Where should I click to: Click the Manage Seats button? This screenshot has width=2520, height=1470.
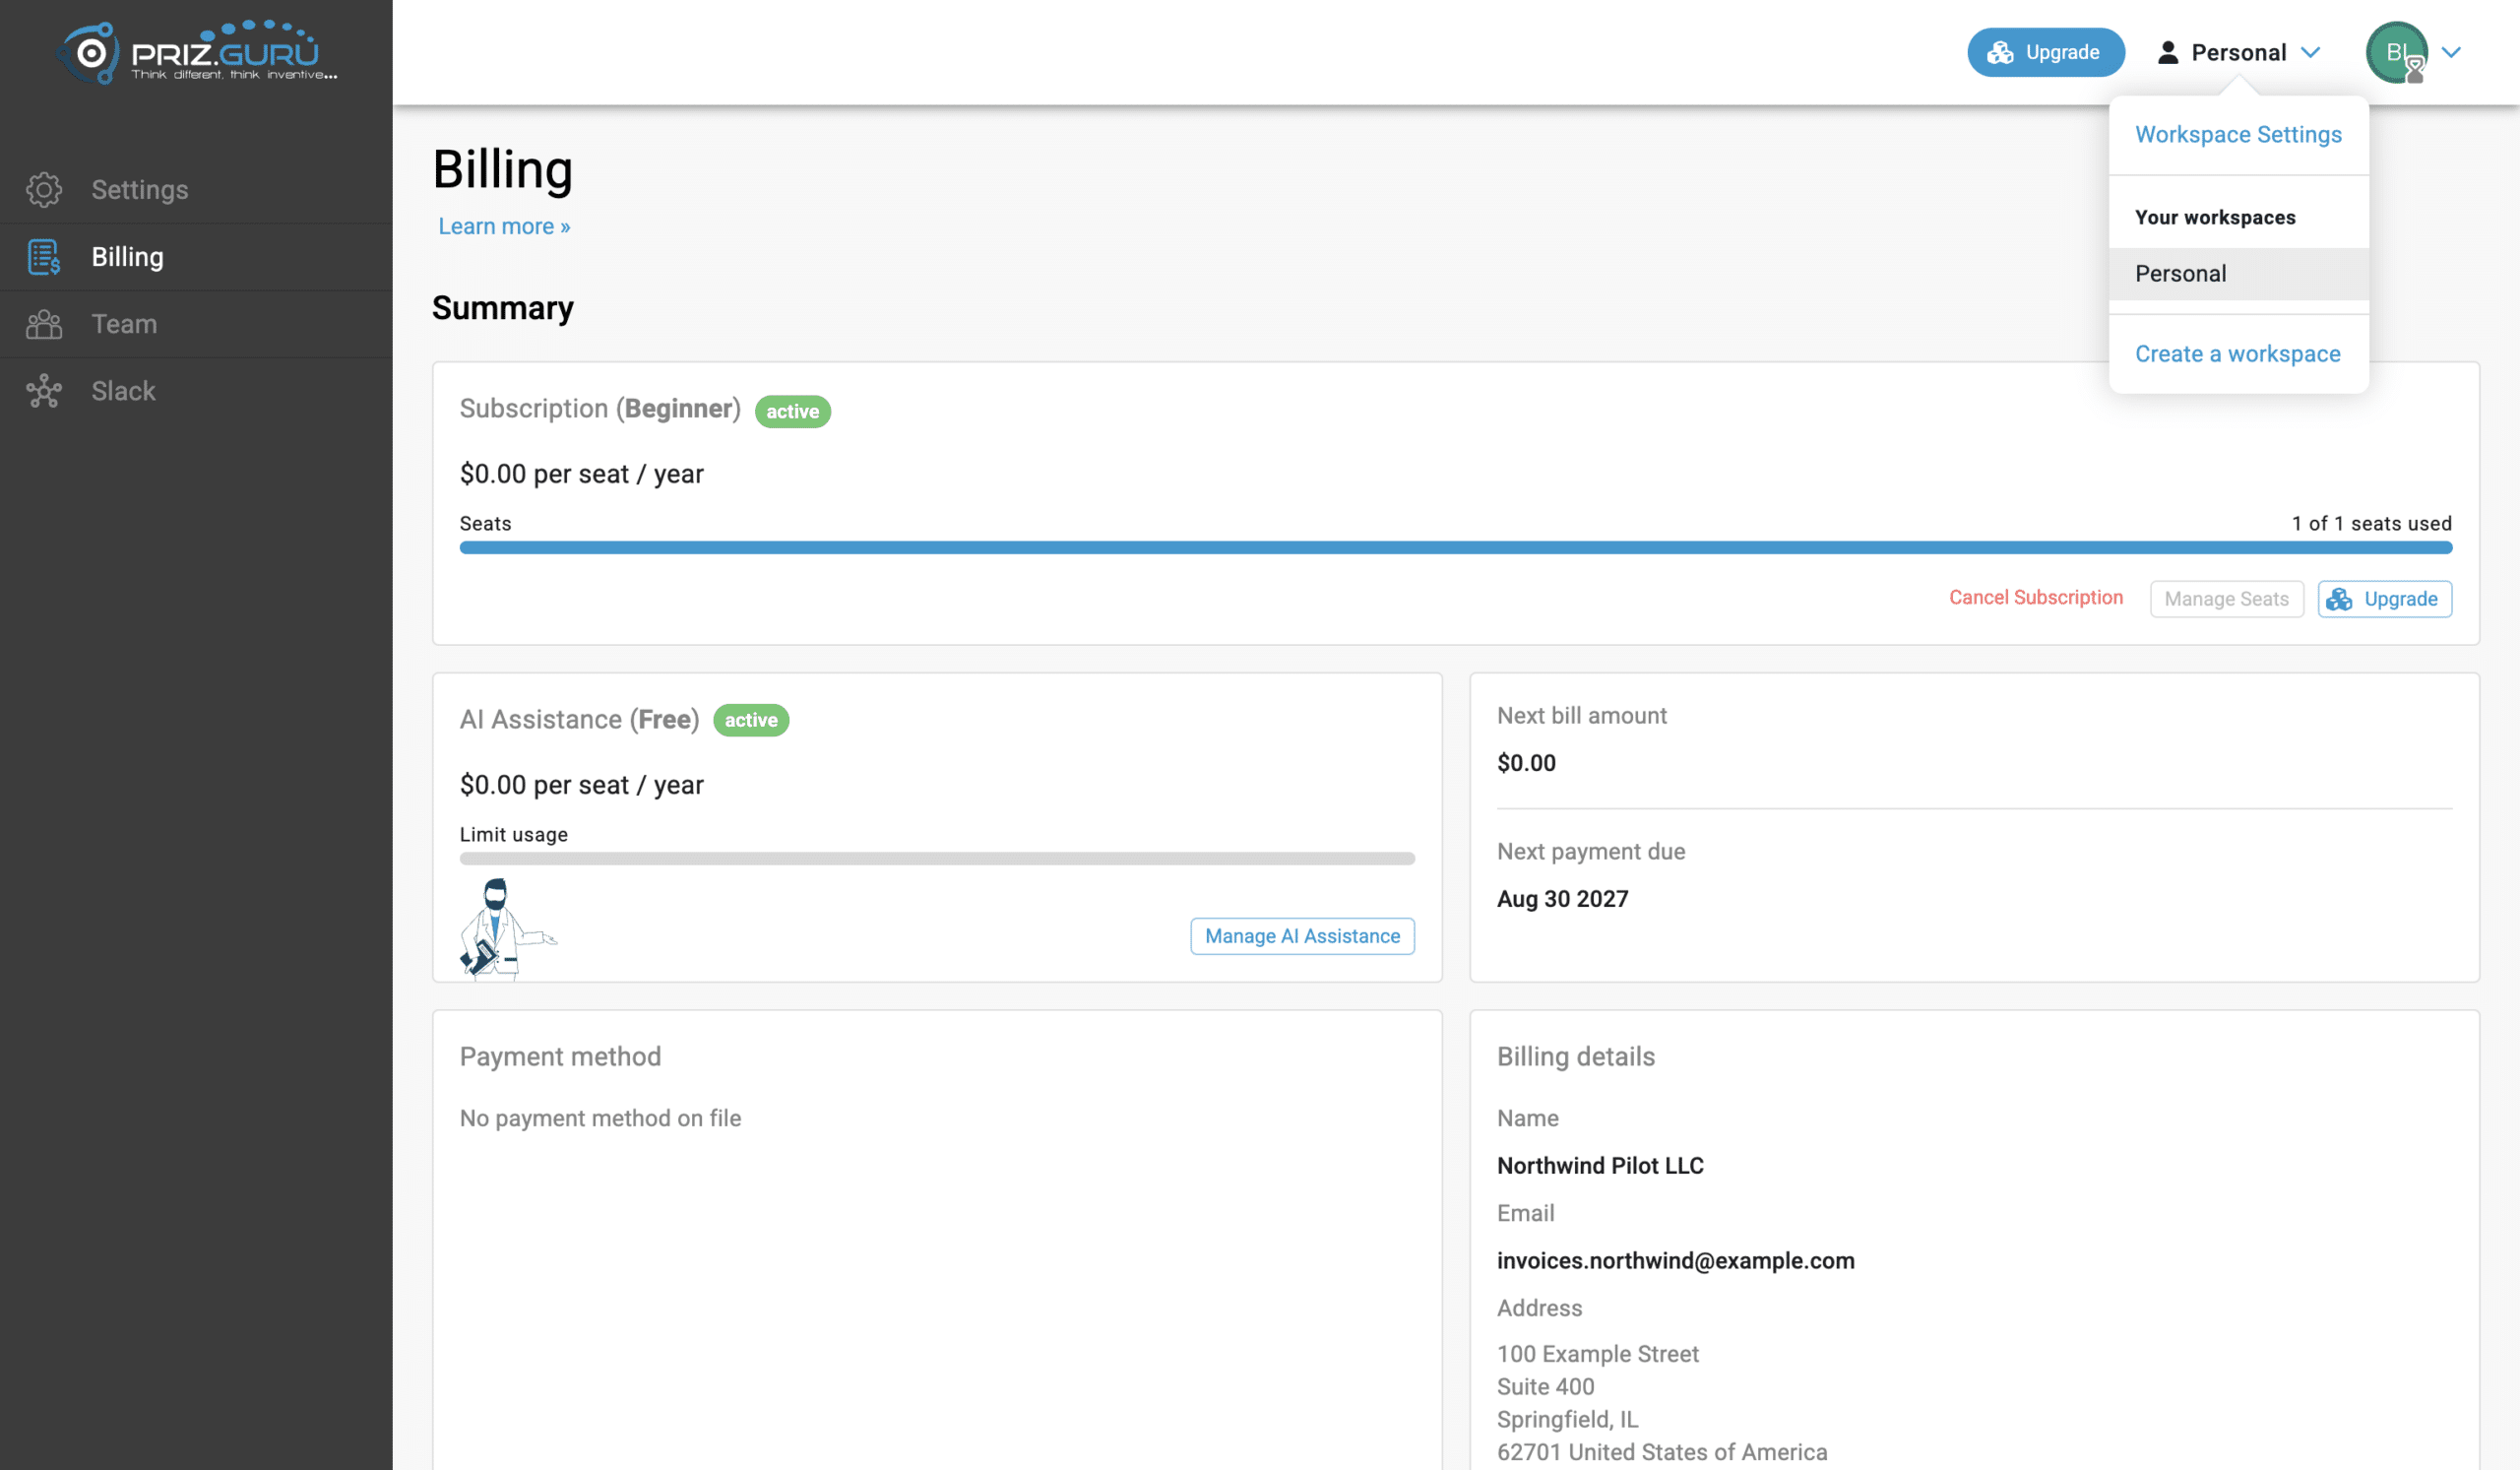2226,599
